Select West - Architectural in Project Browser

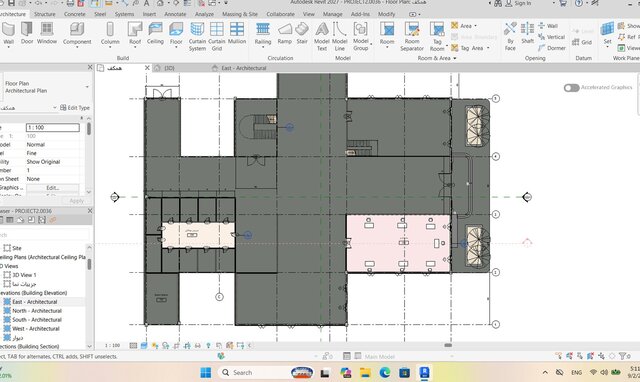[x=36, y=329]
